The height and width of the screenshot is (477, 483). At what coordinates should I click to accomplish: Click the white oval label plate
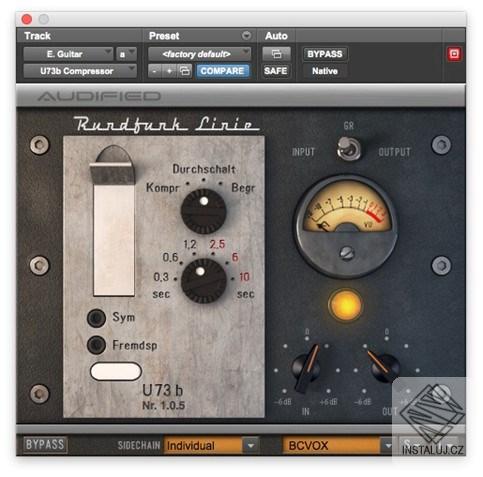[116, 371]
